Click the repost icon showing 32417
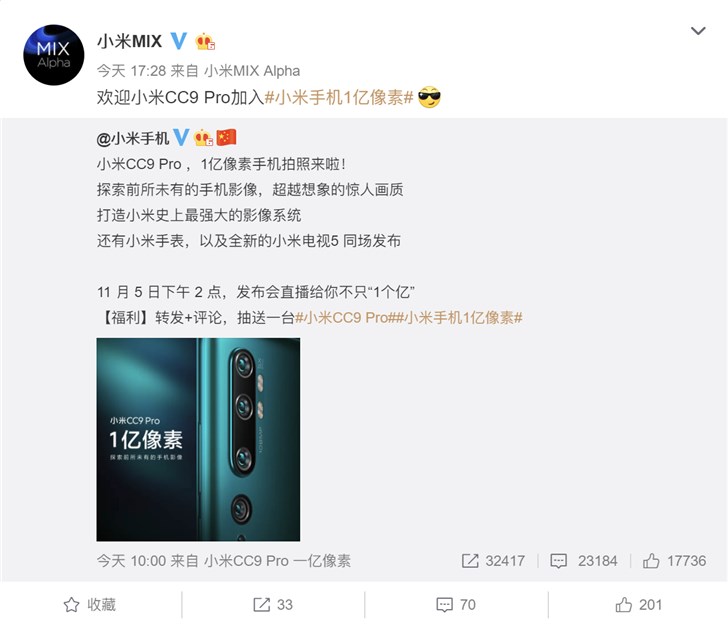728x626 pixels. click(x=494, y=561)
